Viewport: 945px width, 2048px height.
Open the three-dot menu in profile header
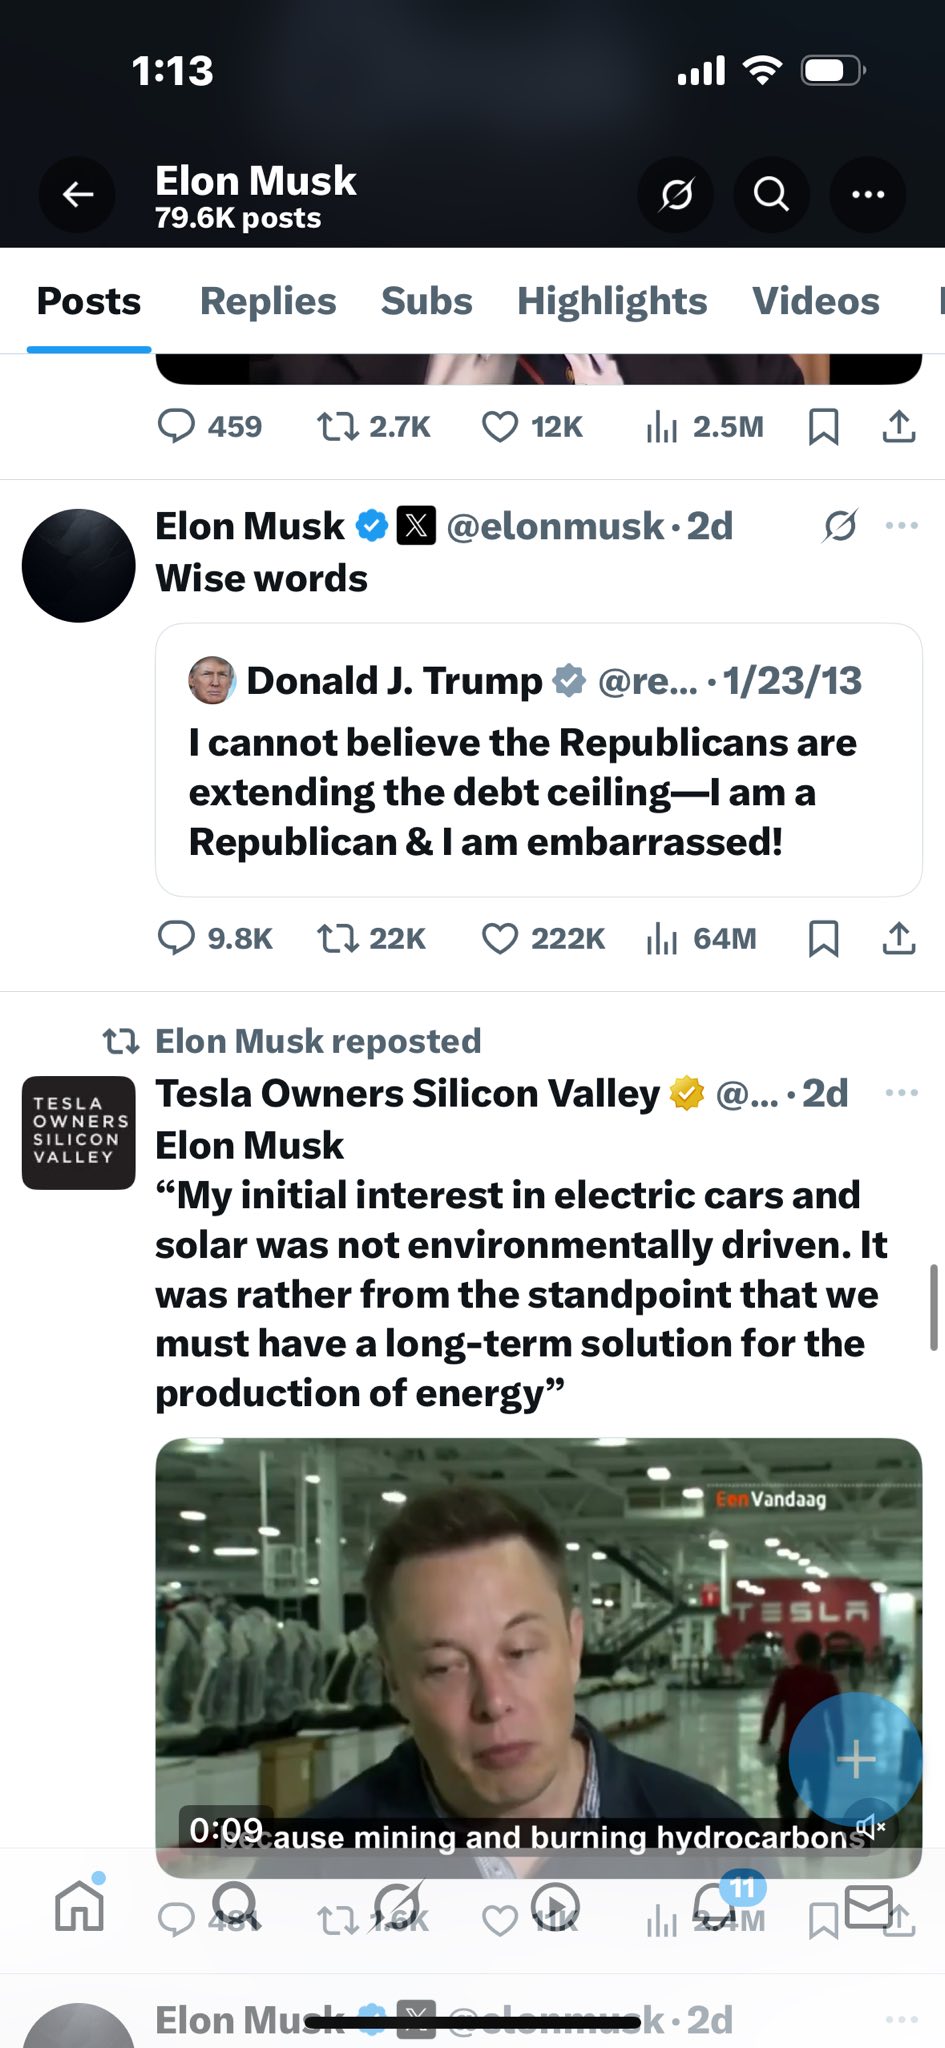867,195
